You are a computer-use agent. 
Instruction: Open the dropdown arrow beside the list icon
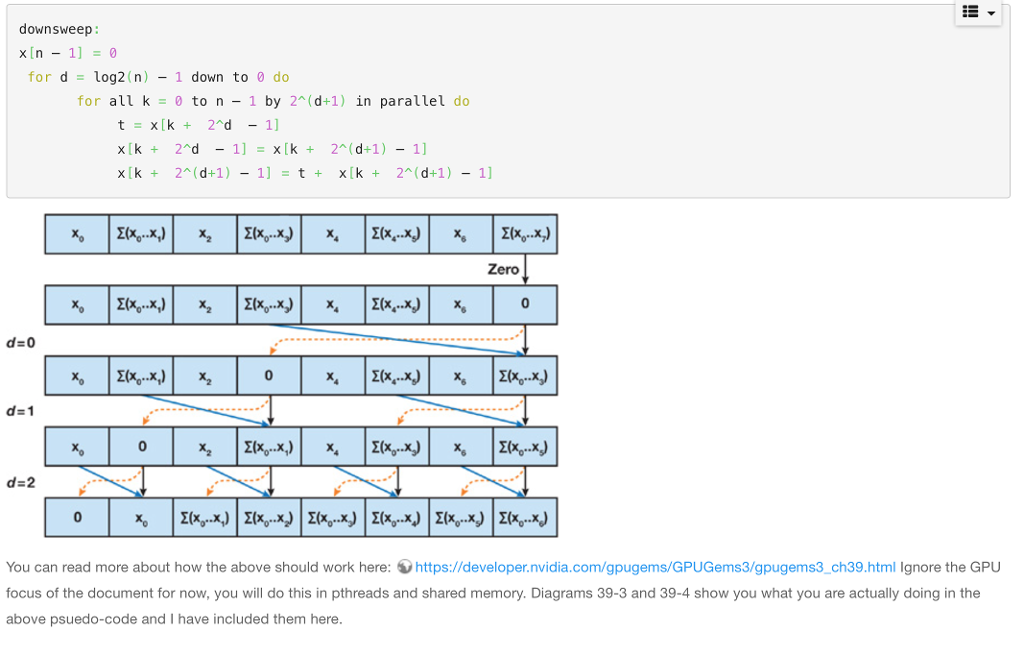990,14
